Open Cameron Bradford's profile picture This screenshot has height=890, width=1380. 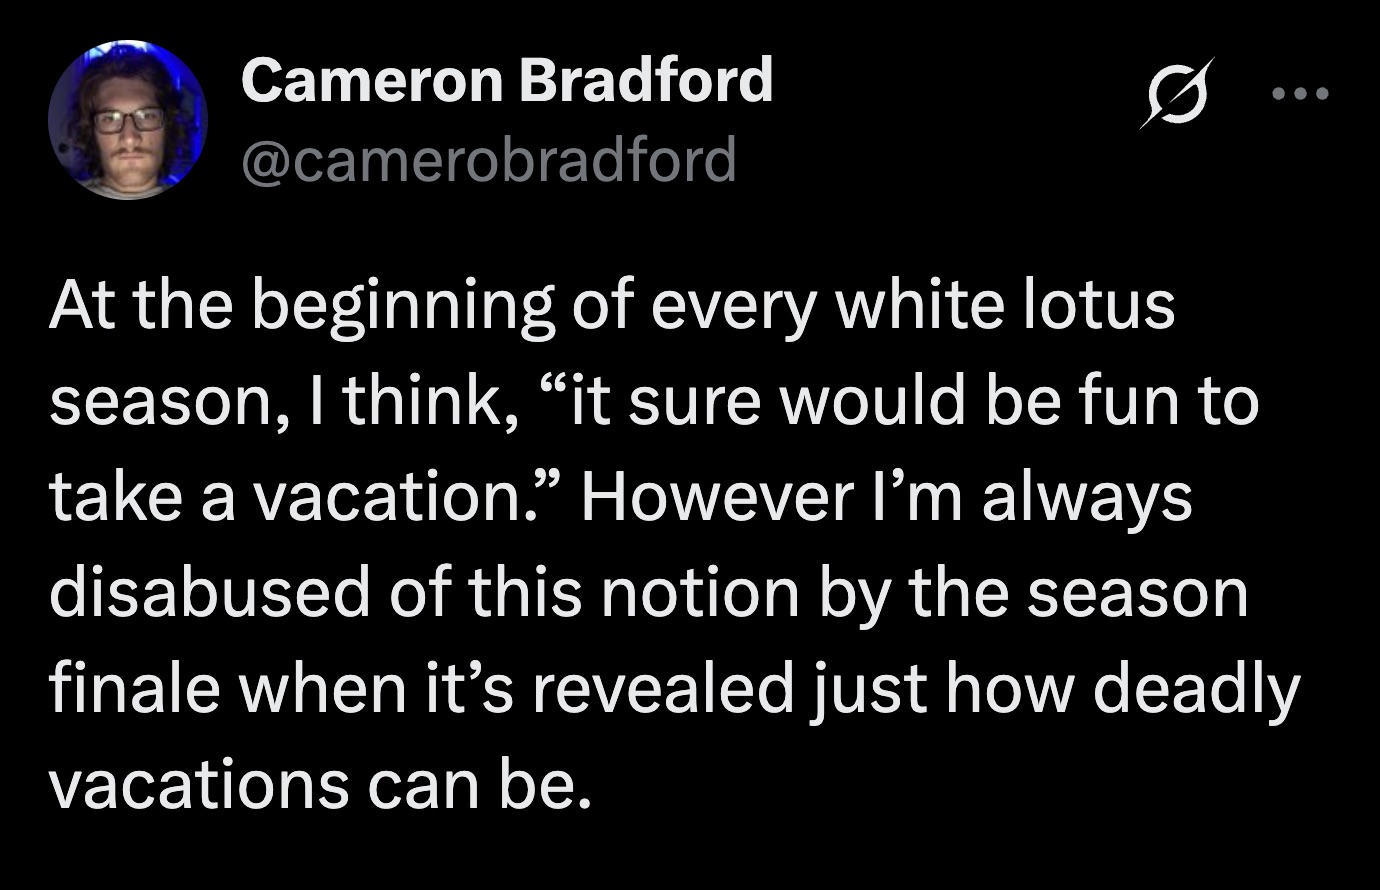(x=127, y=119)
